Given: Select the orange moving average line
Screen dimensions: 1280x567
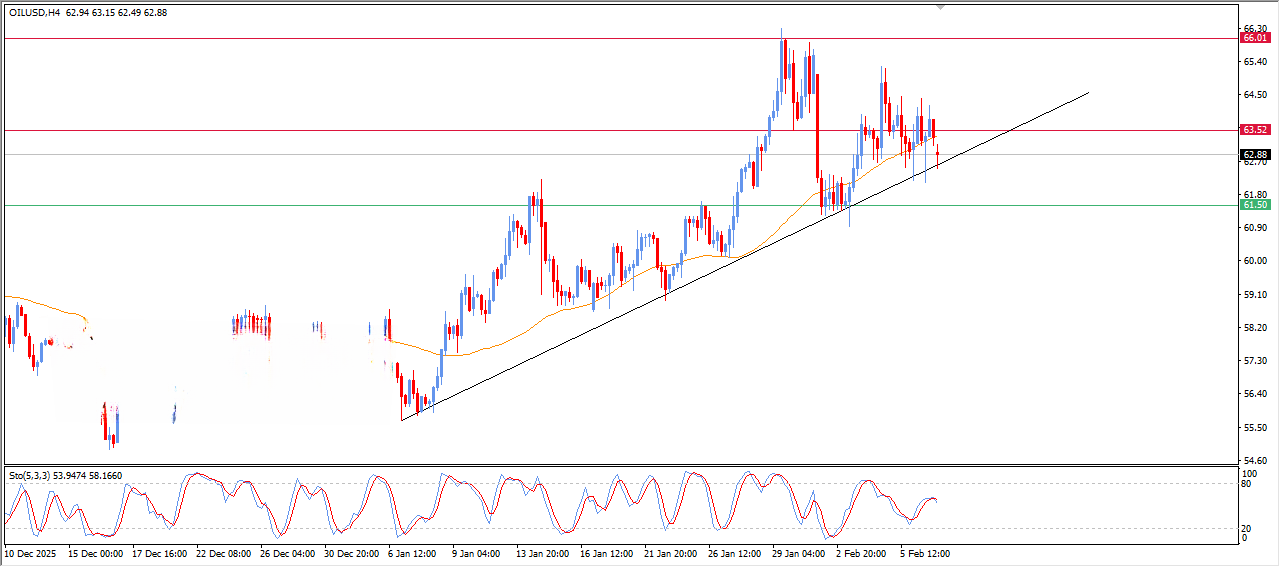Looking at the screenshot, I should click(500, 340).
